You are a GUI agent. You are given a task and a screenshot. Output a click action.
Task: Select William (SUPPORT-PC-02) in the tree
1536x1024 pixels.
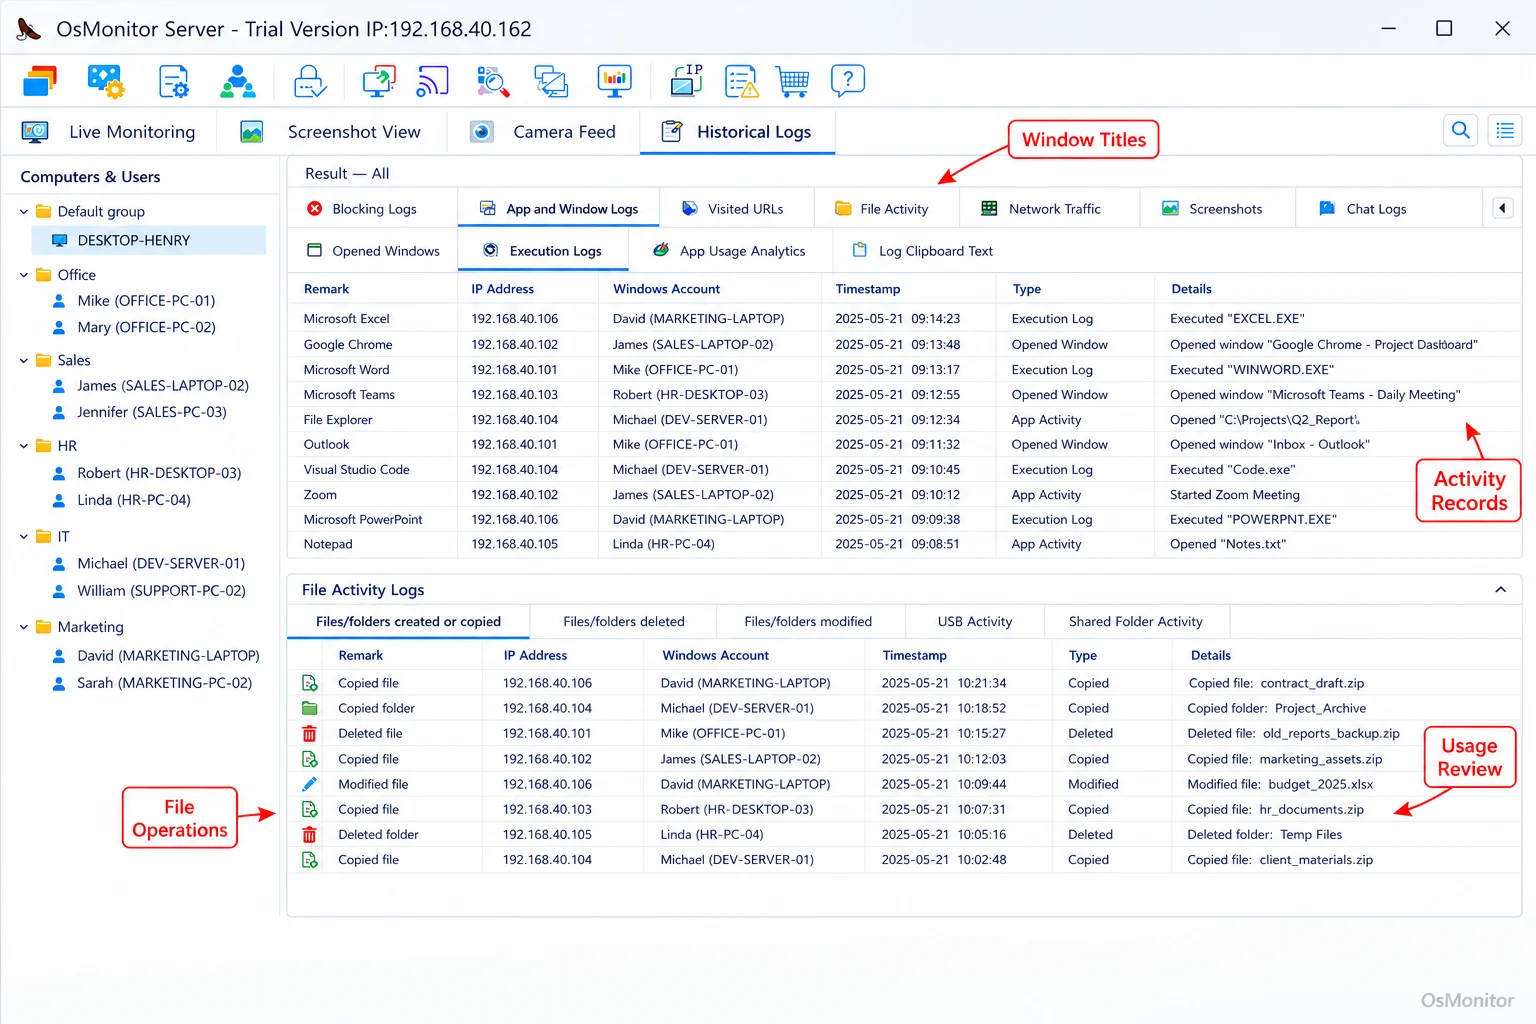(161, 591)
